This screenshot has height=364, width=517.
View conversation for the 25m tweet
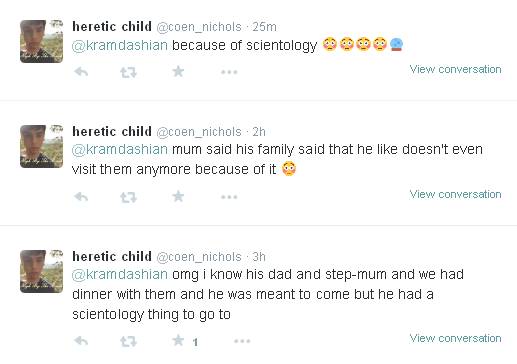(455, 69)
